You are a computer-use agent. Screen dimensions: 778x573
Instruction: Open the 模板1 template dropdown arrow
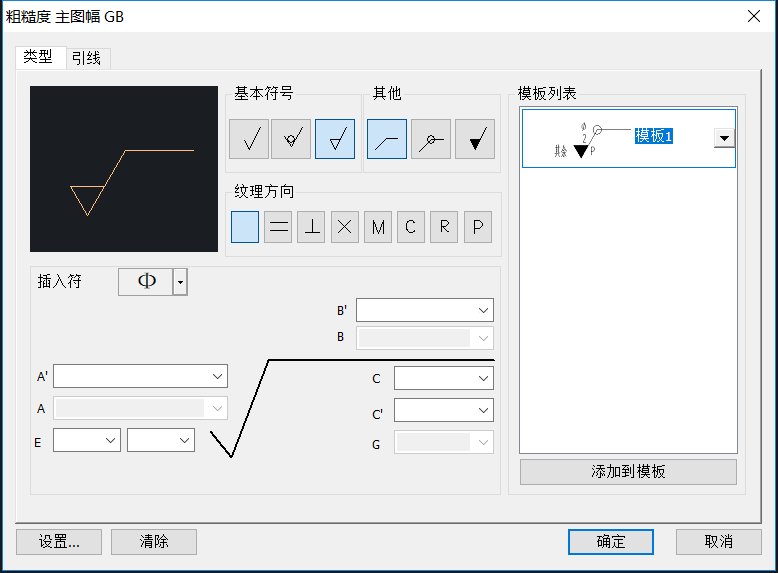724,138
